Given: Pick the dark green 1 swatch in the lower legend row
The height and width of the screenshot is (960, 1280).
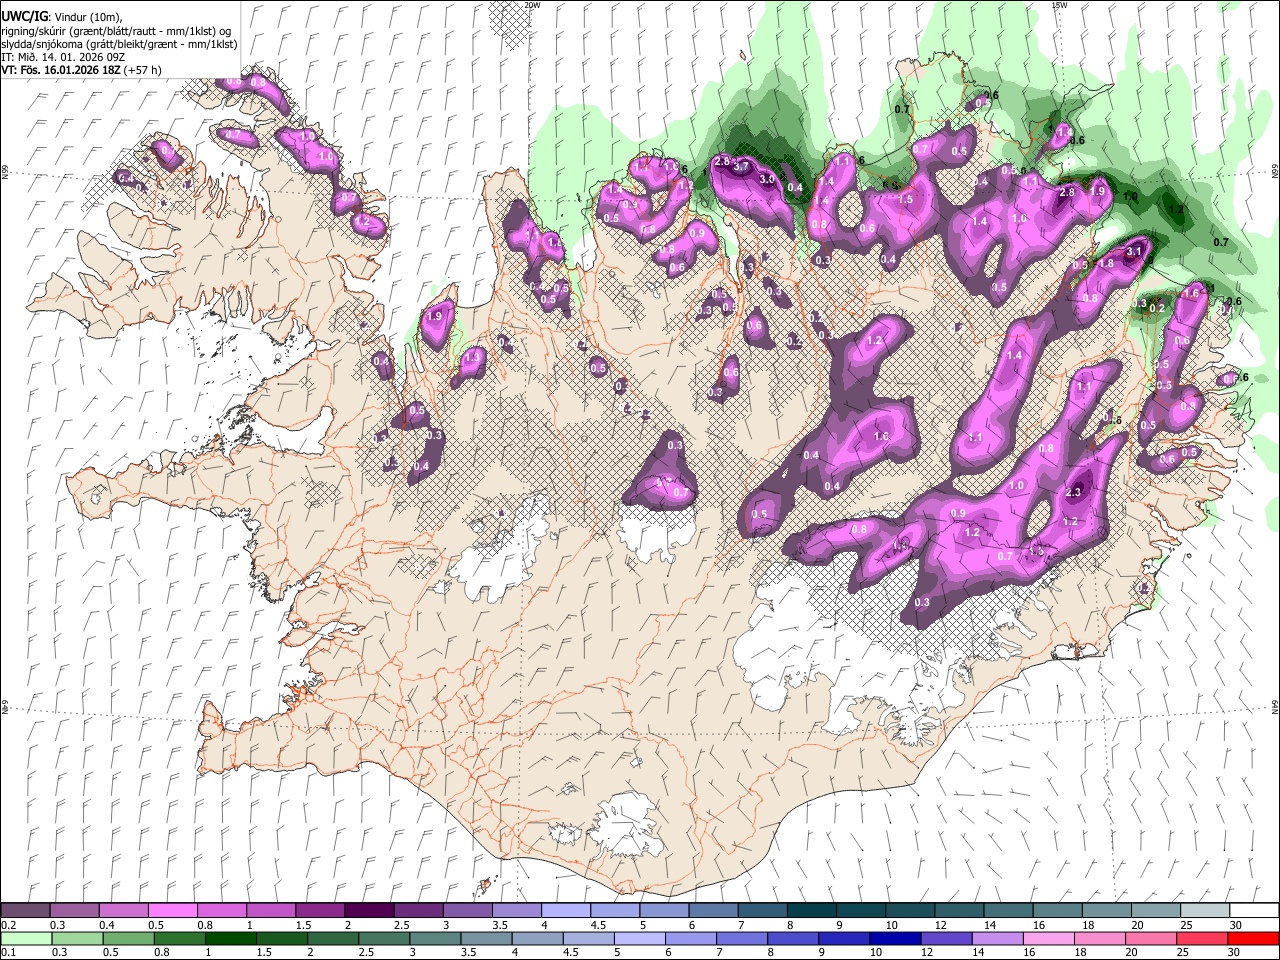Looking at the screenshot, I should click(231, 938).
